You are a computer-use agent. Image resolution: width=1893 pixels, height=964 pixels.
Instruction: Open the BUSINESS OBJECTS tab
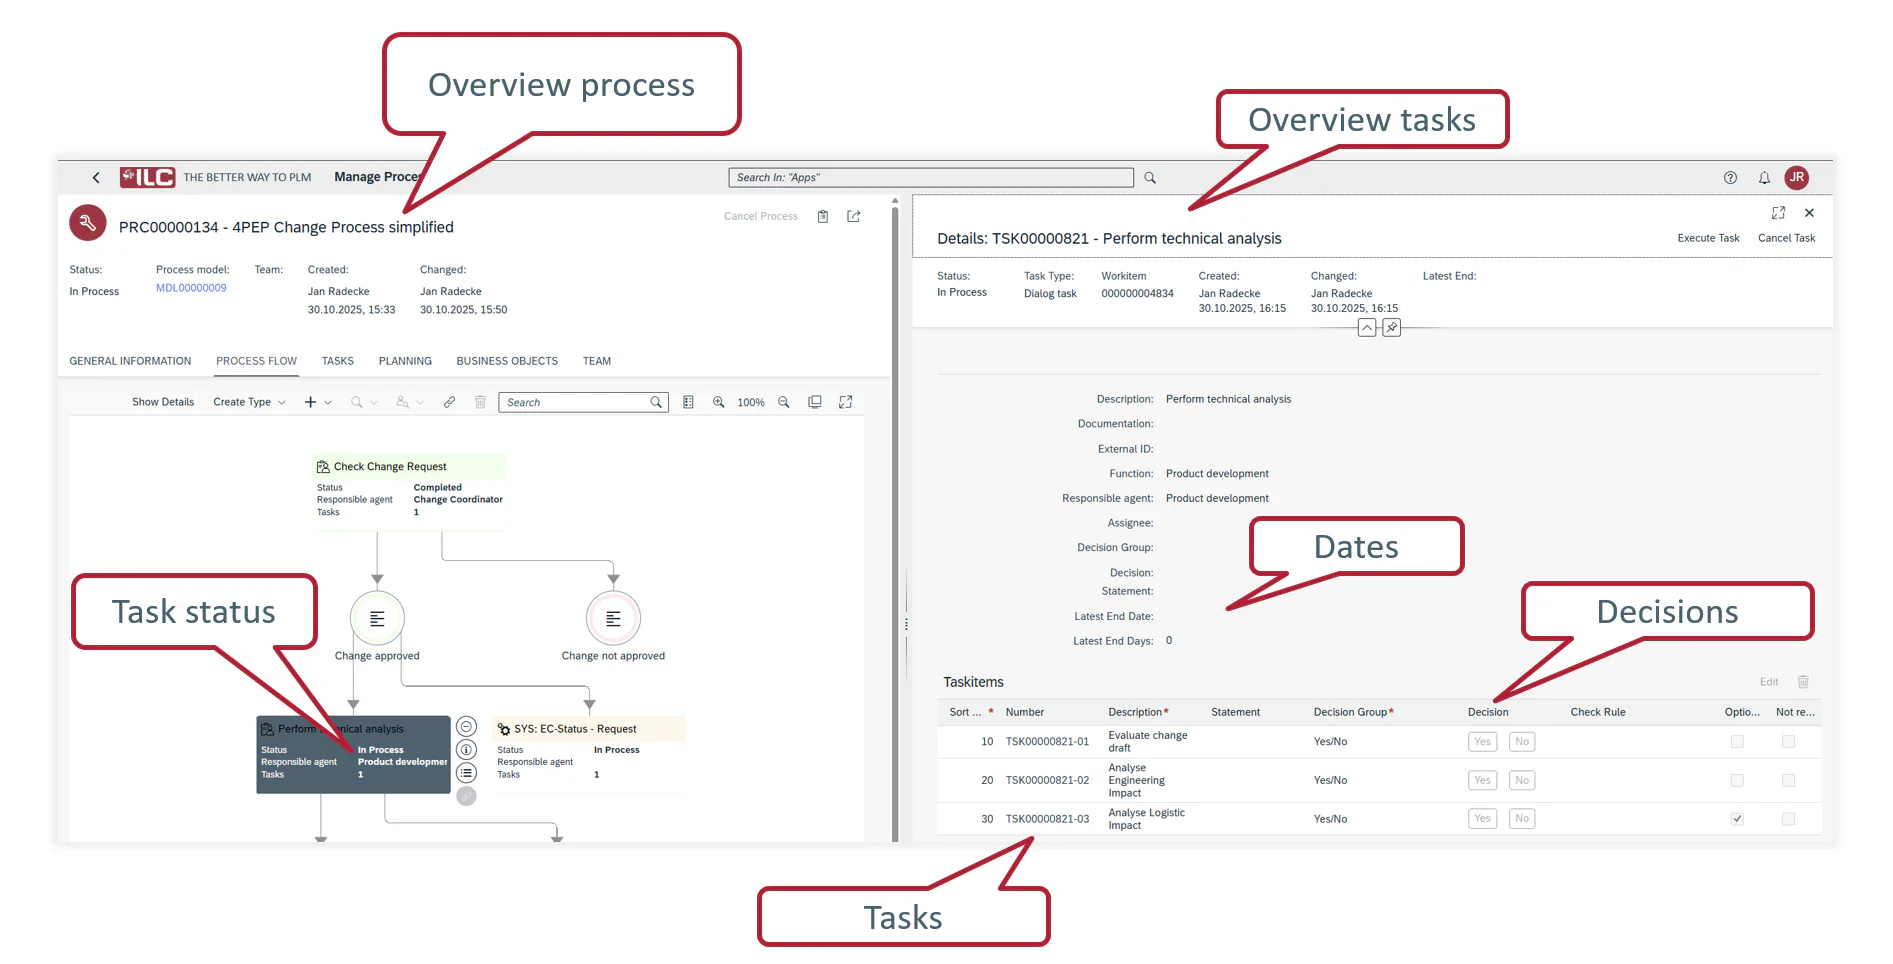(507, 361)
